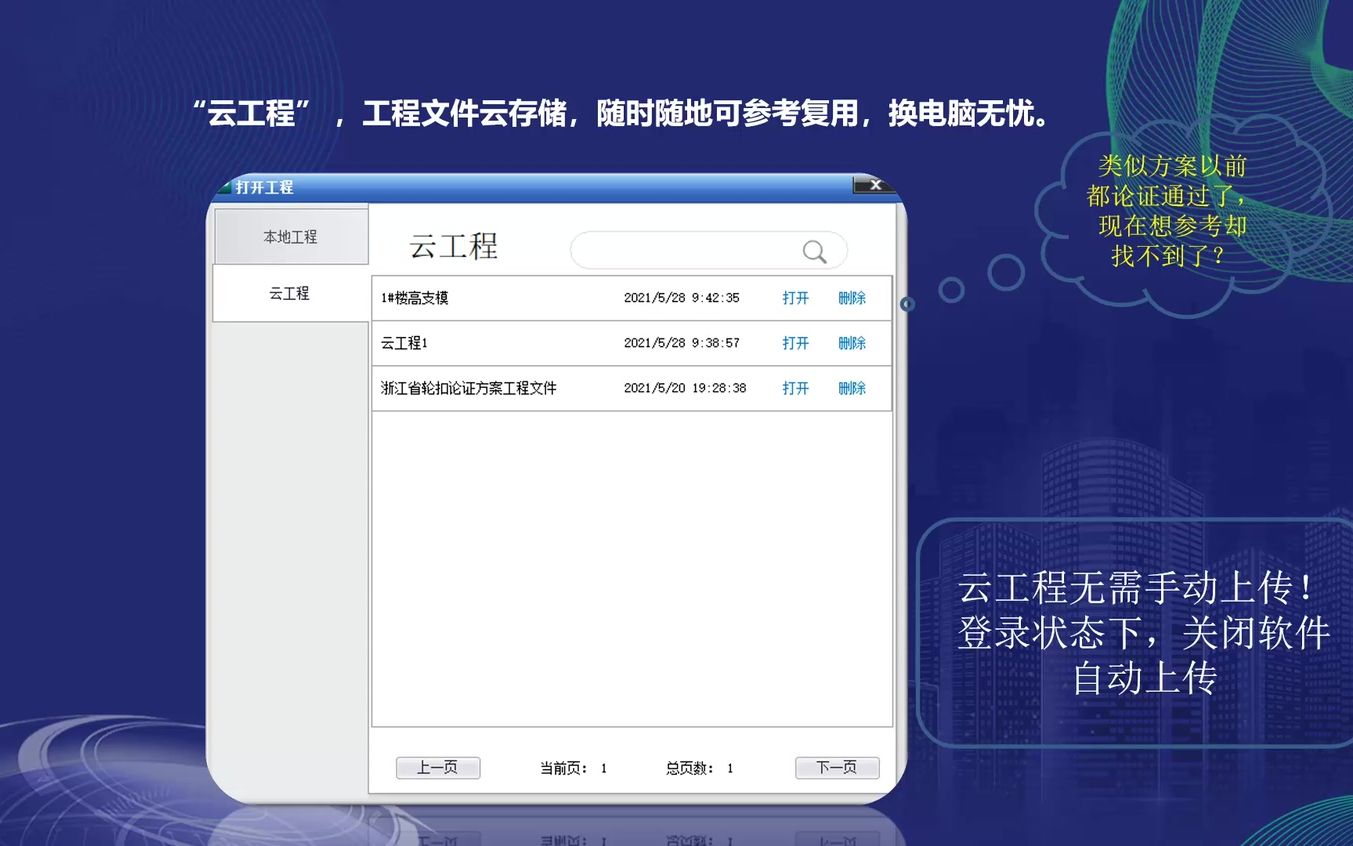Click the dialog title bar app icon
Viewport: 1353px width, 846px height.
click(x=225, y=187)
